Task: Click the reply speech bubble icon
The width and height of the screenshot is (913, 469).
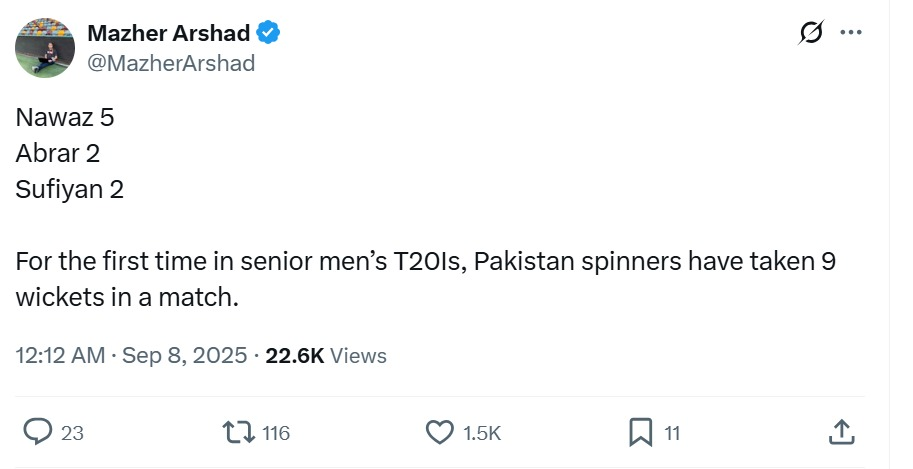Action: pyautogui.click(x=38, y=432)
